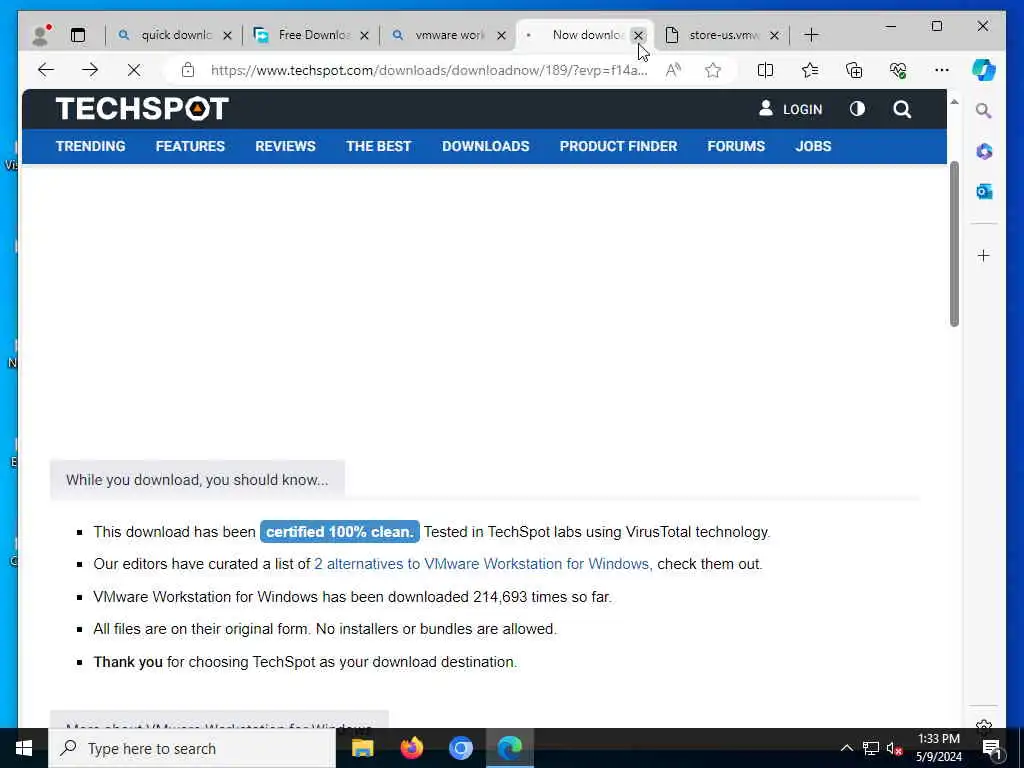Select Microsoft Edge in the taskbar

click(x=509, y=748)
